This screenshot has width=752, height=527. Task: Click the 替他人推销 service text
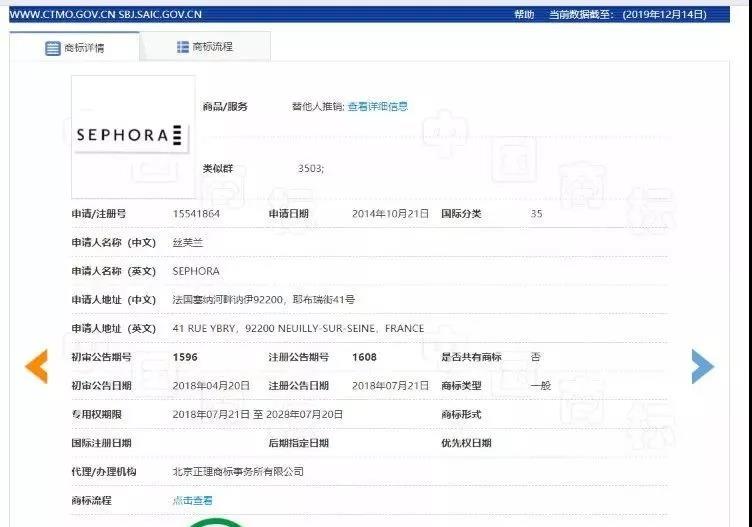318,106
